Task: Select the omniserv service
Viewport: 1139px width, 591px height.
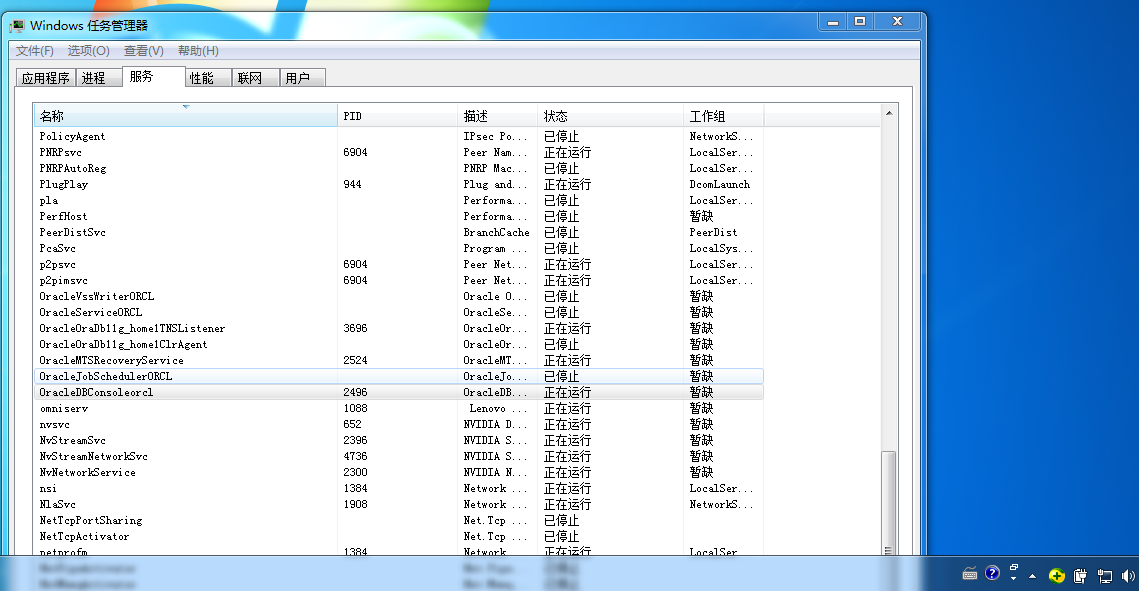Action: (x=64, y=408)
